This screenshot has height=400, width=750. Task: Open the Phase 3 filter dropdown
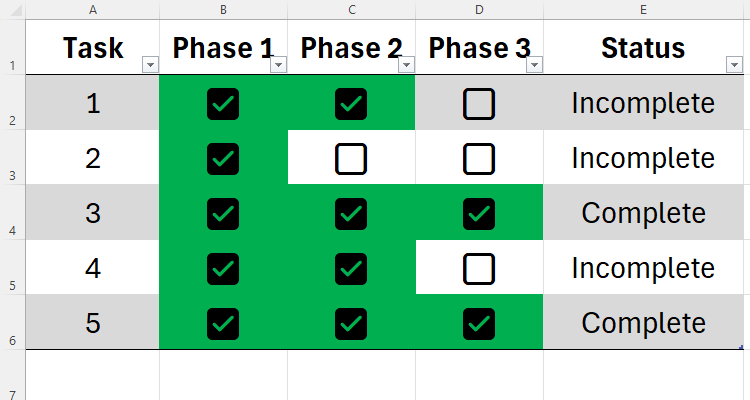534,65
